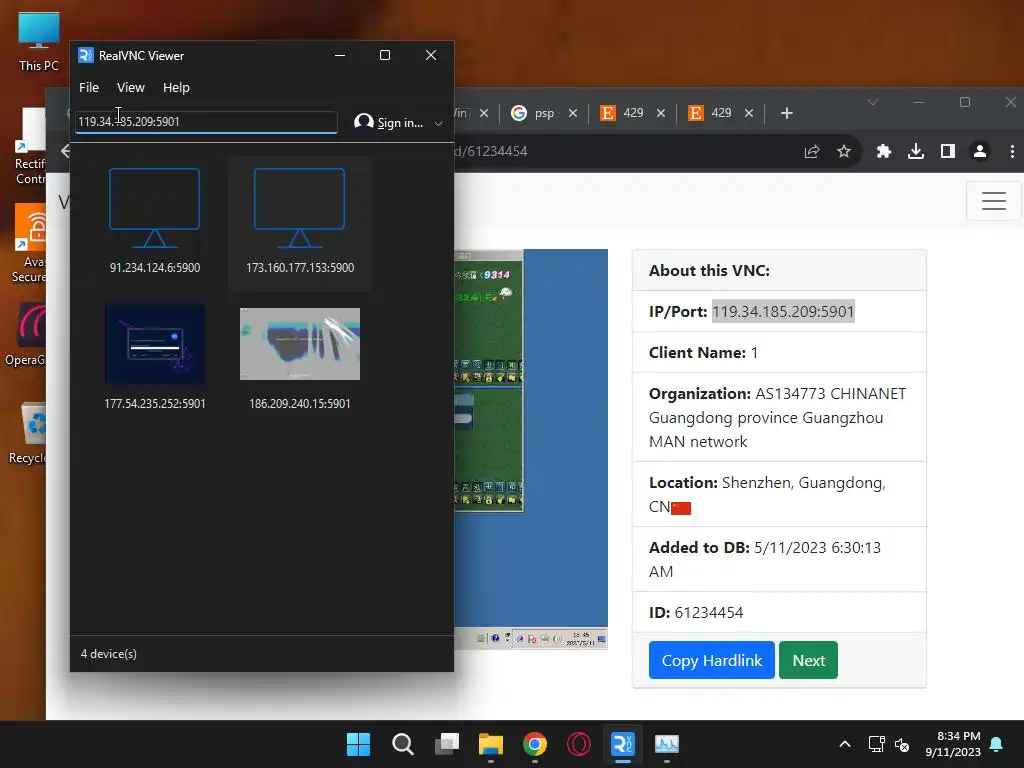Screen dimensions: 1024x768
Task: Close the psp Google tab
Action: click(x=573, y=113)
